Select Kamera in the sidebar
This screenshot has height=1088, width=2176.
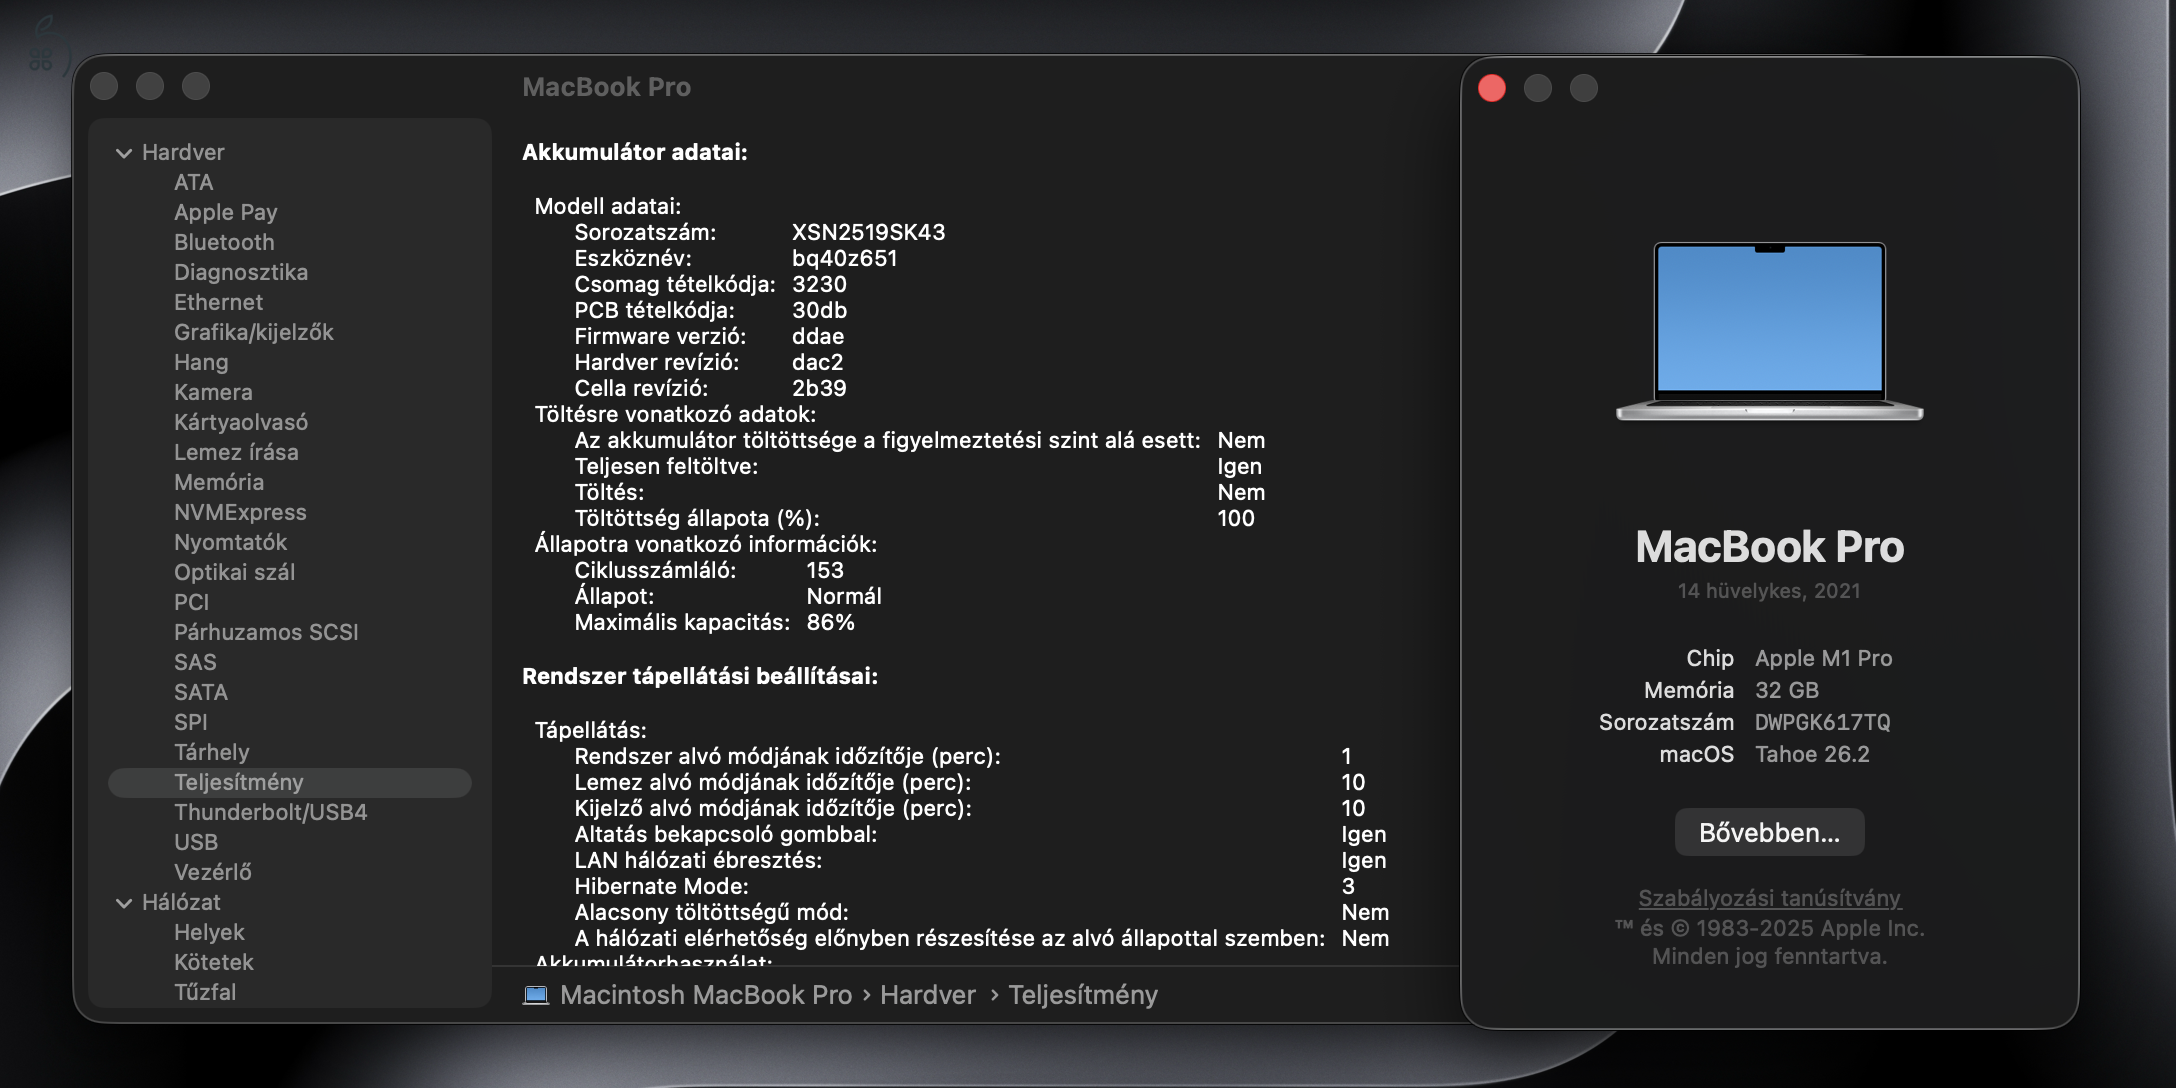tap(213, 392)
